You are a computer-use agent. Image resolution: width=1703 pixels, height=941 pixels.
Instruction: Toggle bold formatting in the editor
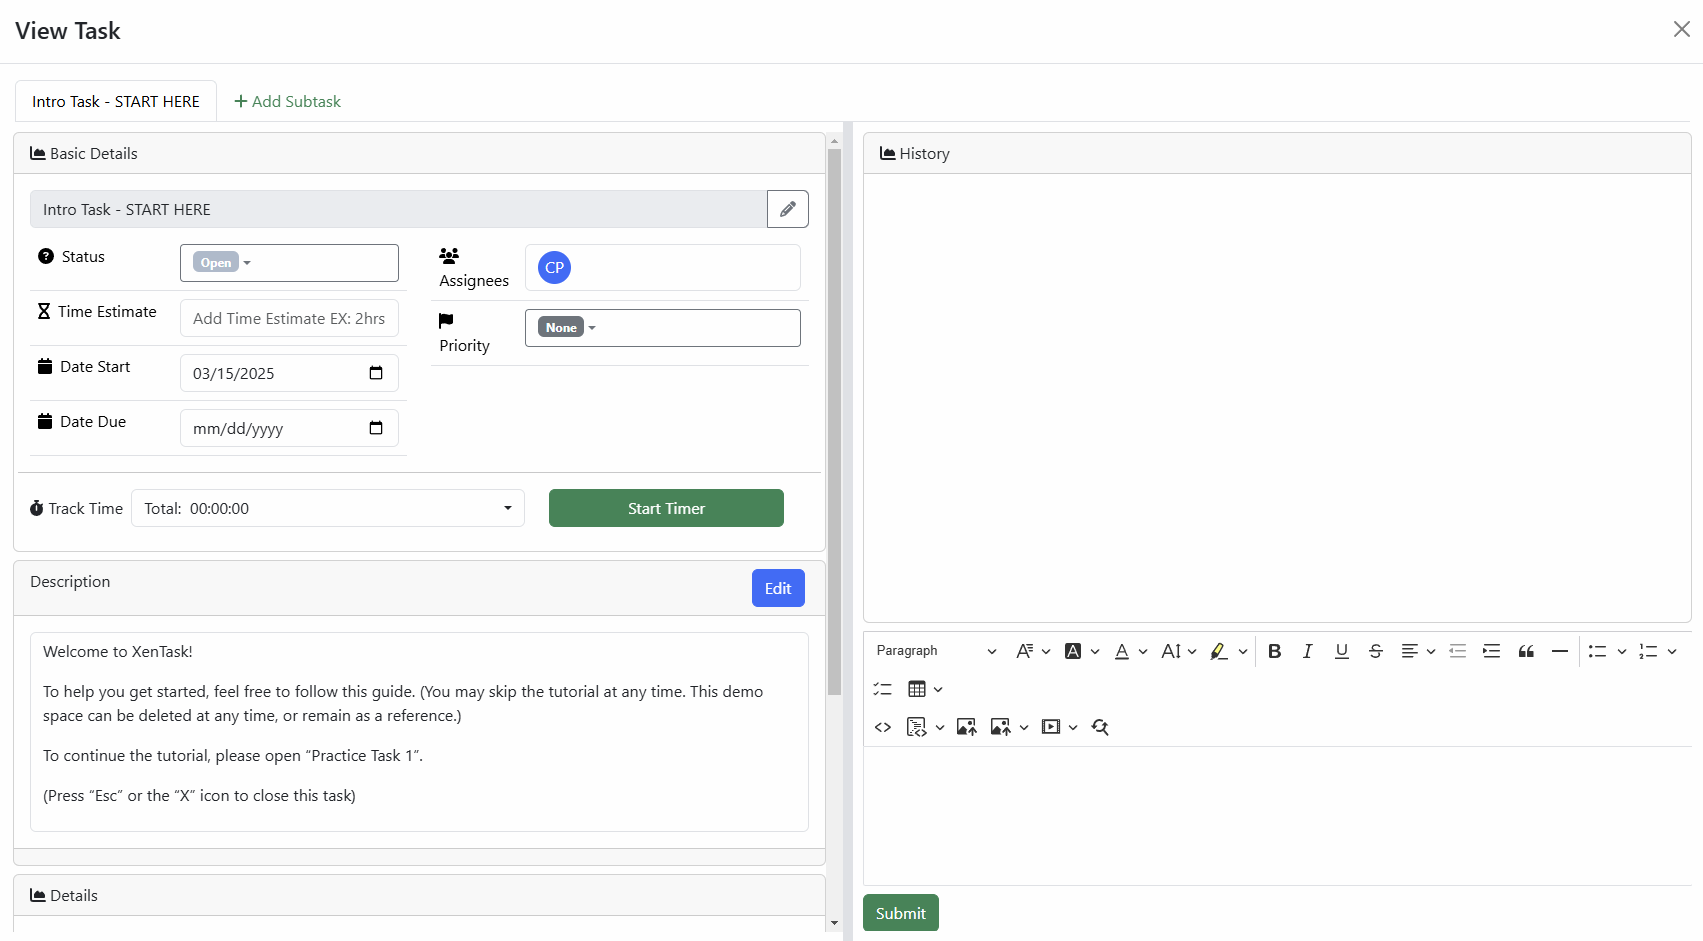[1274, 651]
